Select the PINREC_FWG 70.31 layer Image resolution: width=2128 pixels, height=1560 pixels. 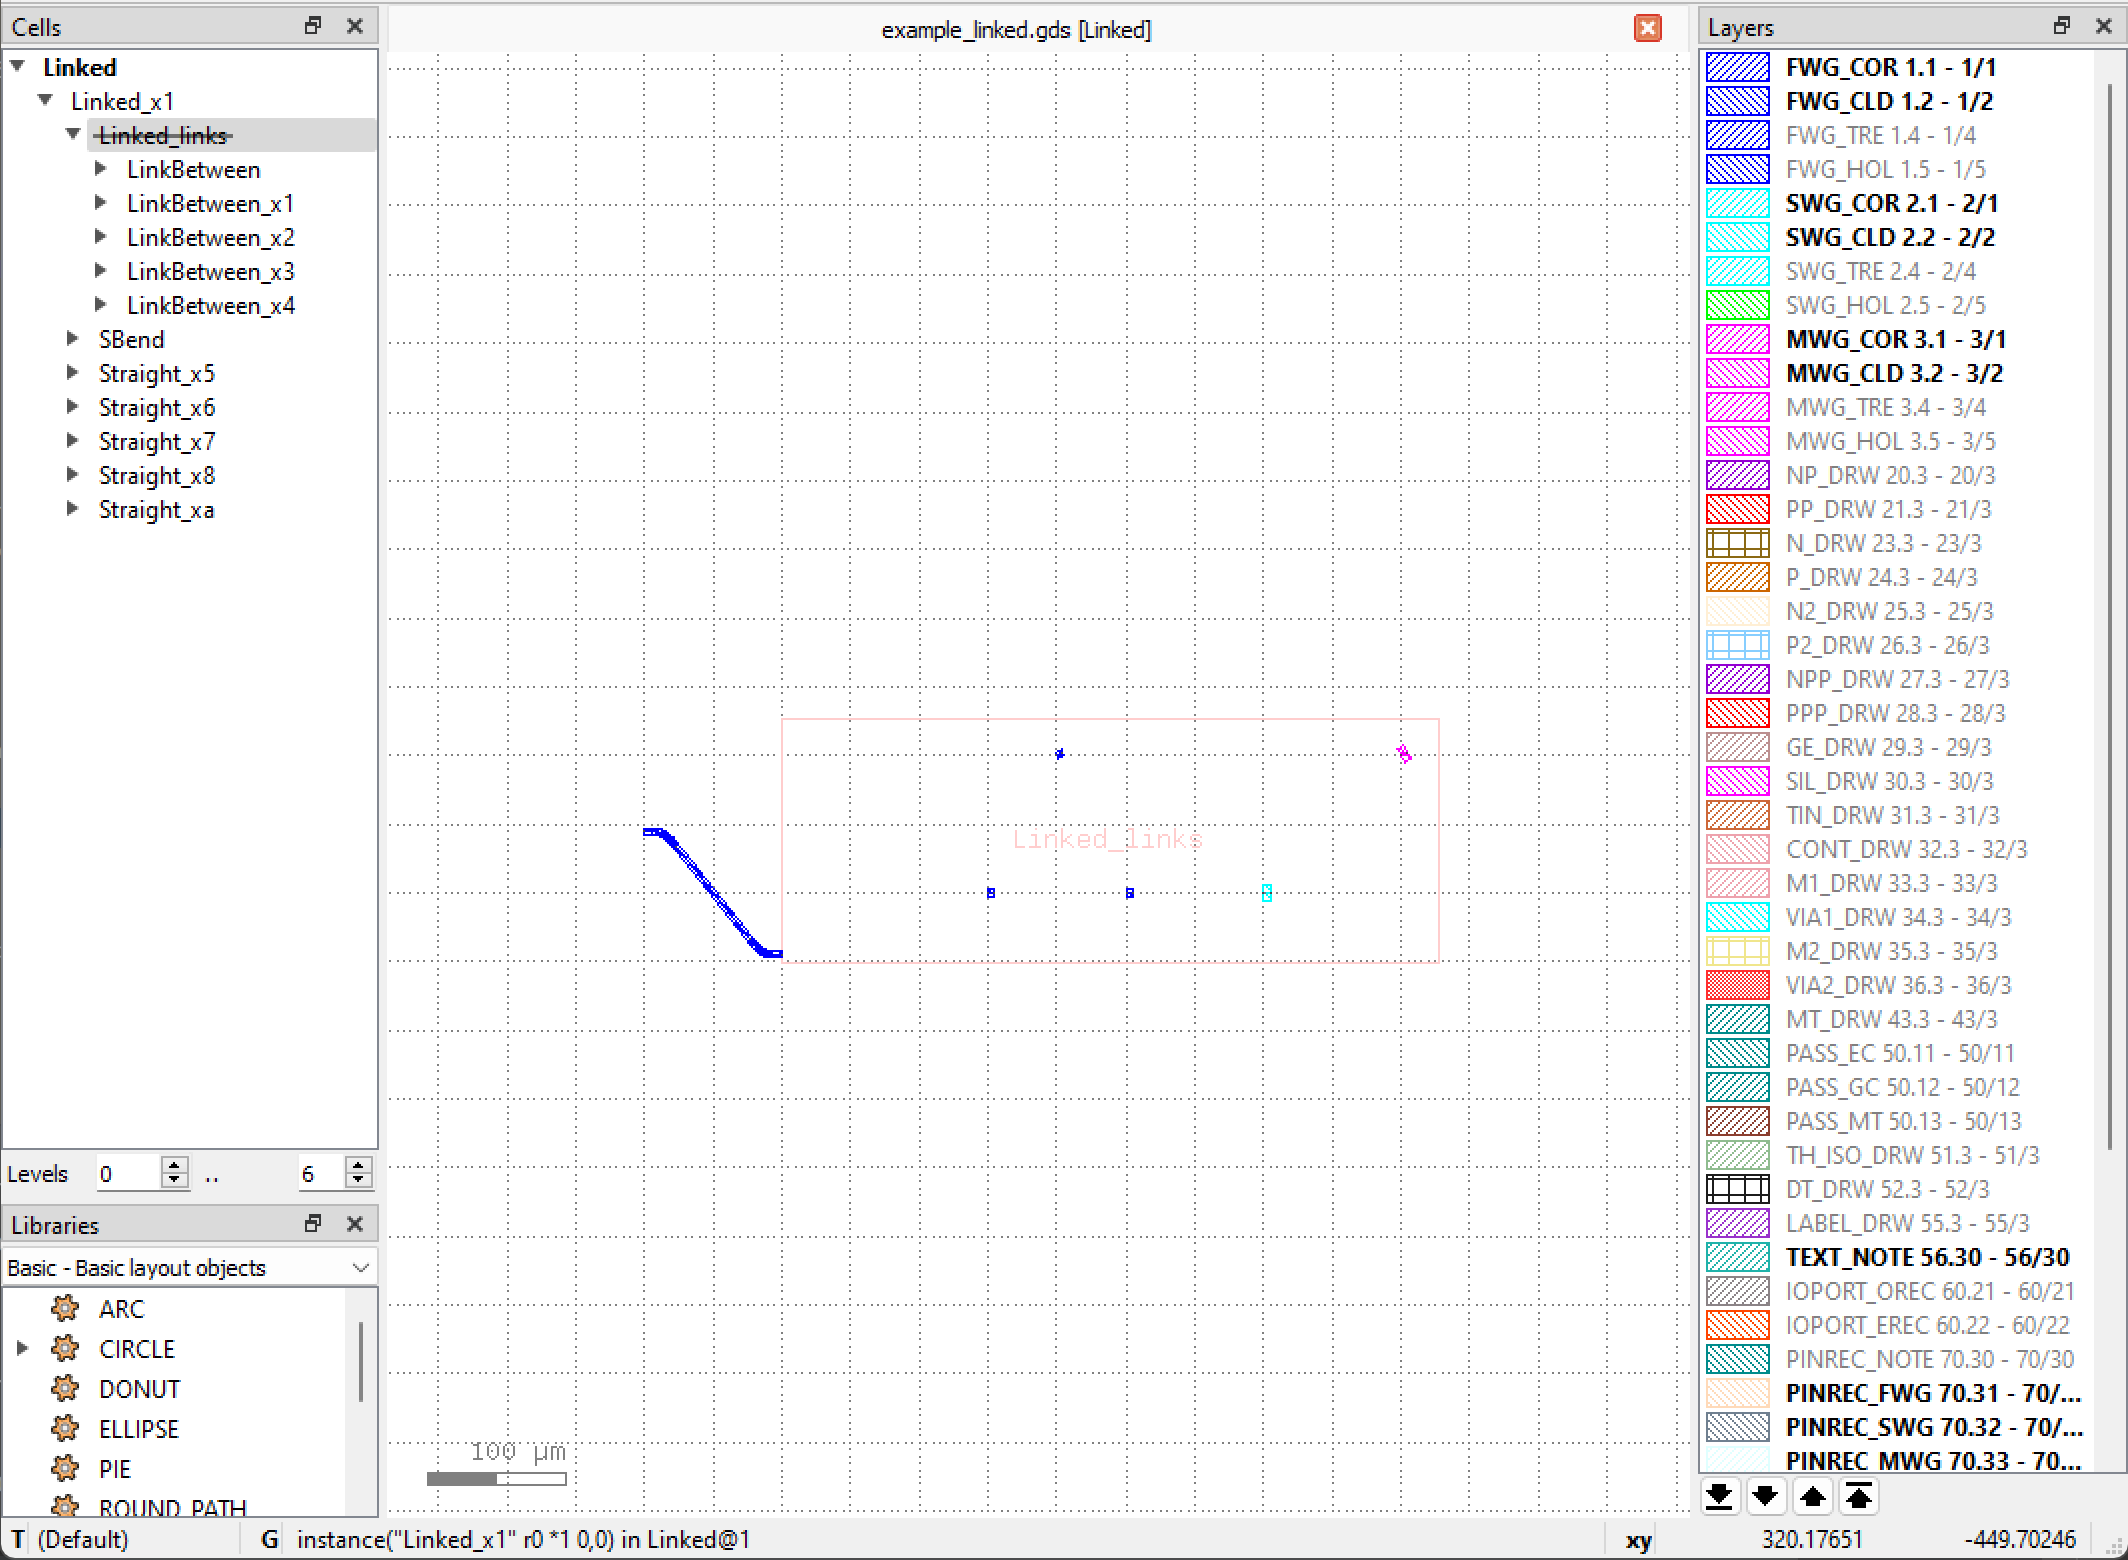(x=1934, y=1393)
